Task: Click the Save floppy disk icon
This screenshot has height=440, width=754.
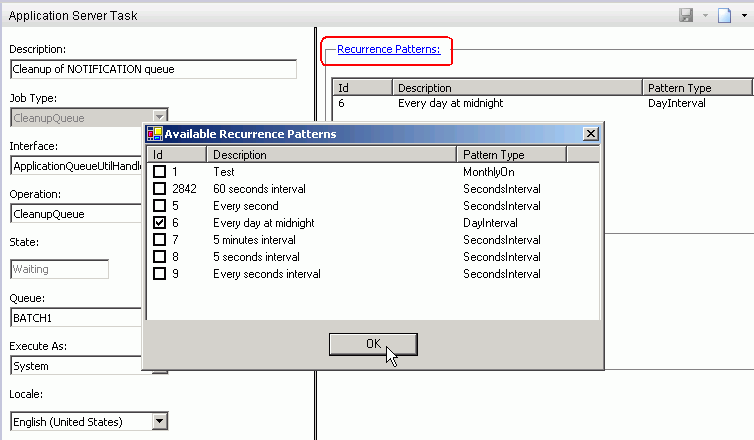Action: tap(686, 16)
